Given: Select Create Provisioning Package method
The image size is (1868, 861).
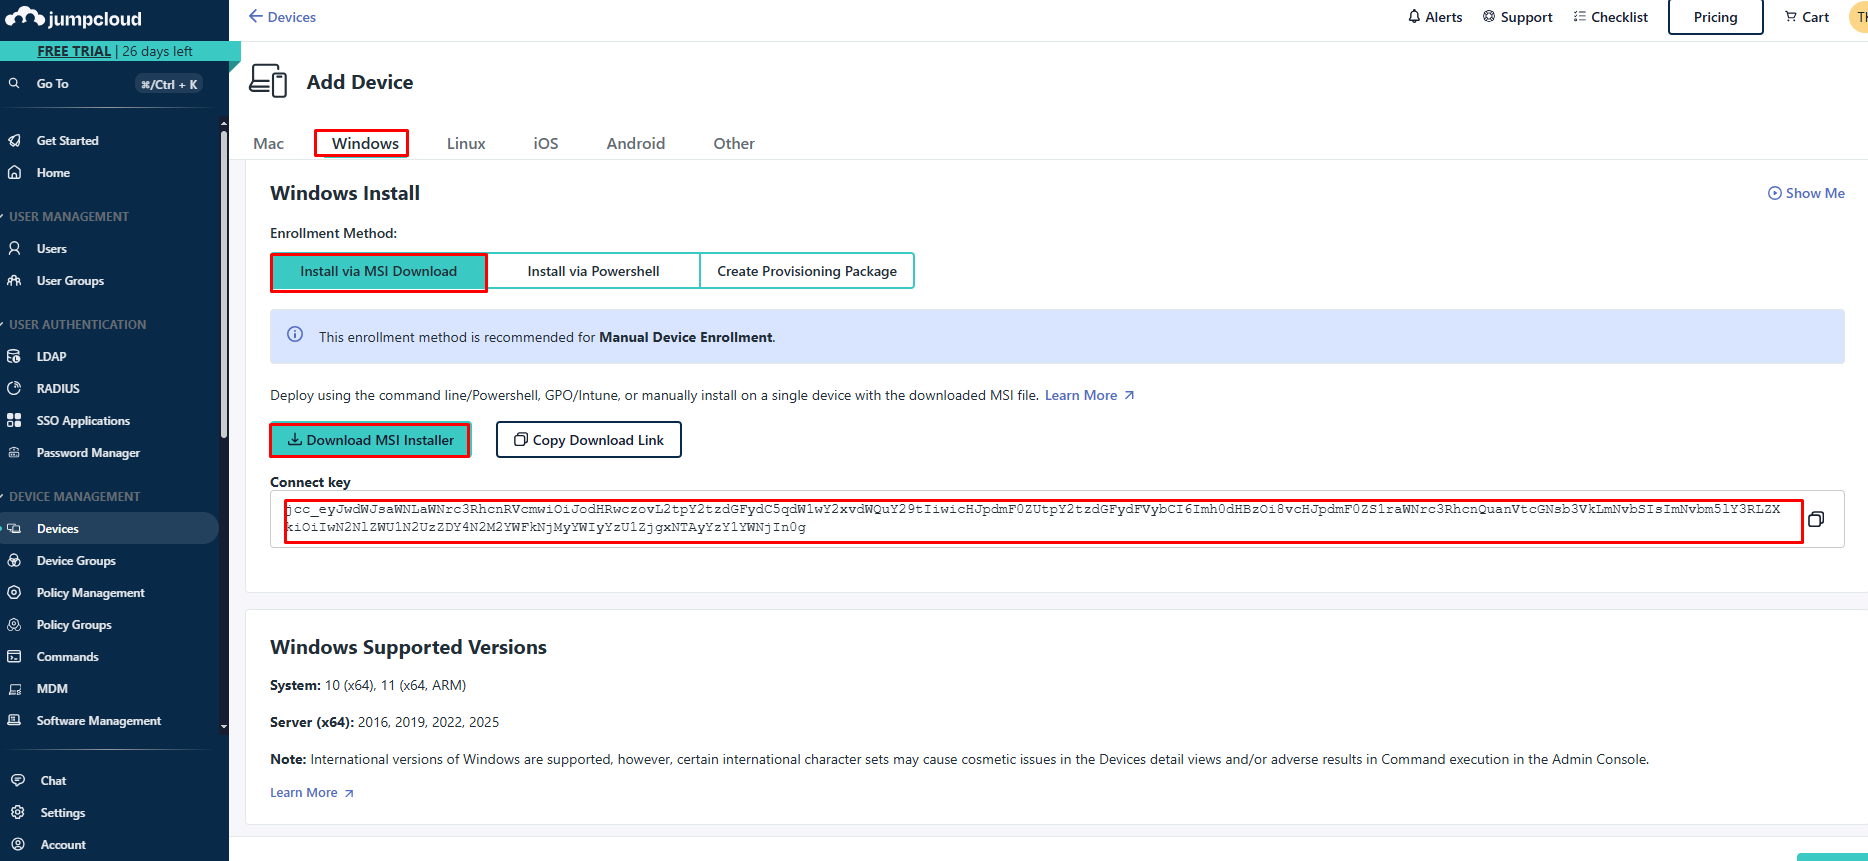Looking at the screenshot, I should tap(807, 271).
